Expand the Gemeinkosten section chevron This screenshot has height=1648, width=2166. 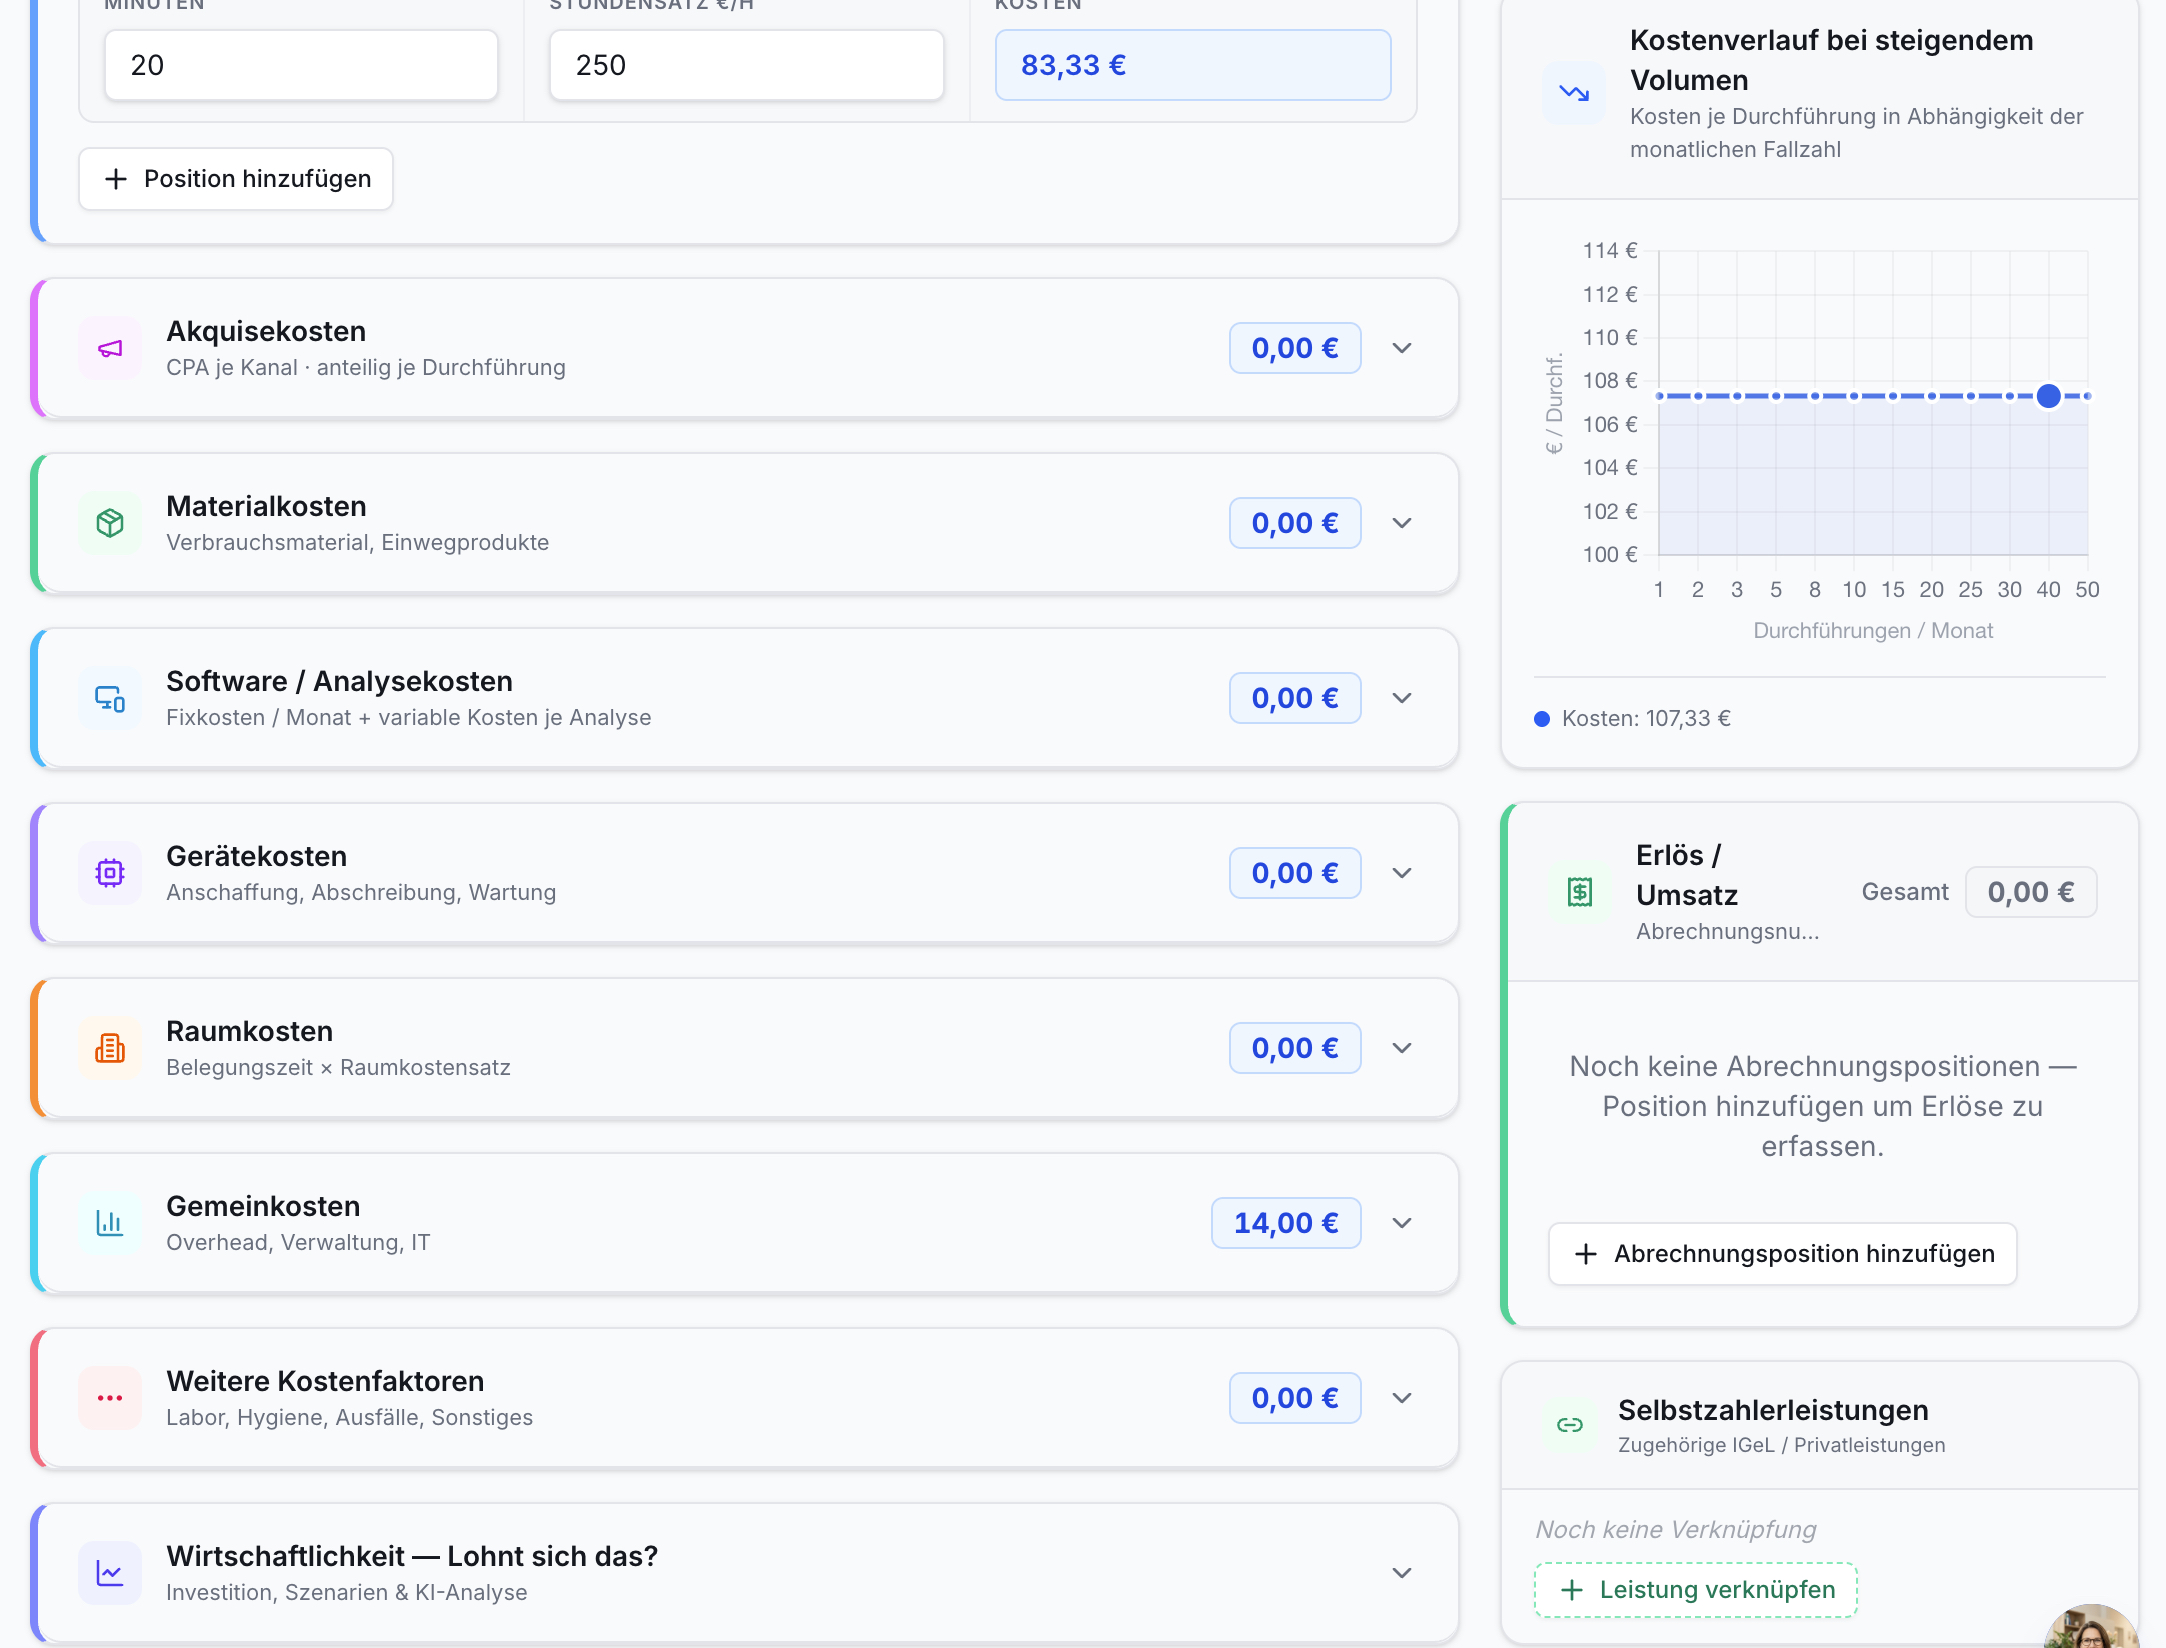tap(1402, 1223)
